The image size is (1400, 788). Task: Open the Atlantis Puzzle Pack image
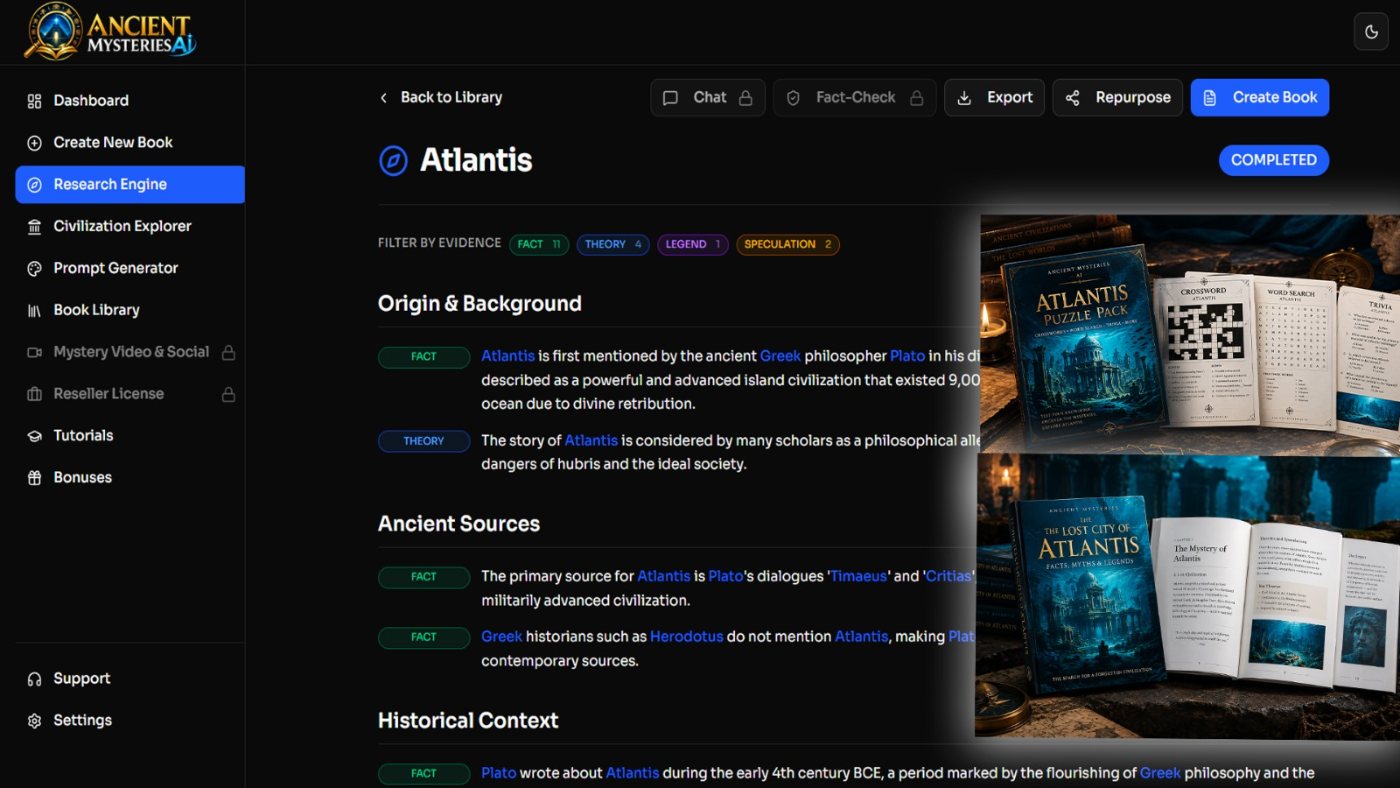(x=1190, y=333)
